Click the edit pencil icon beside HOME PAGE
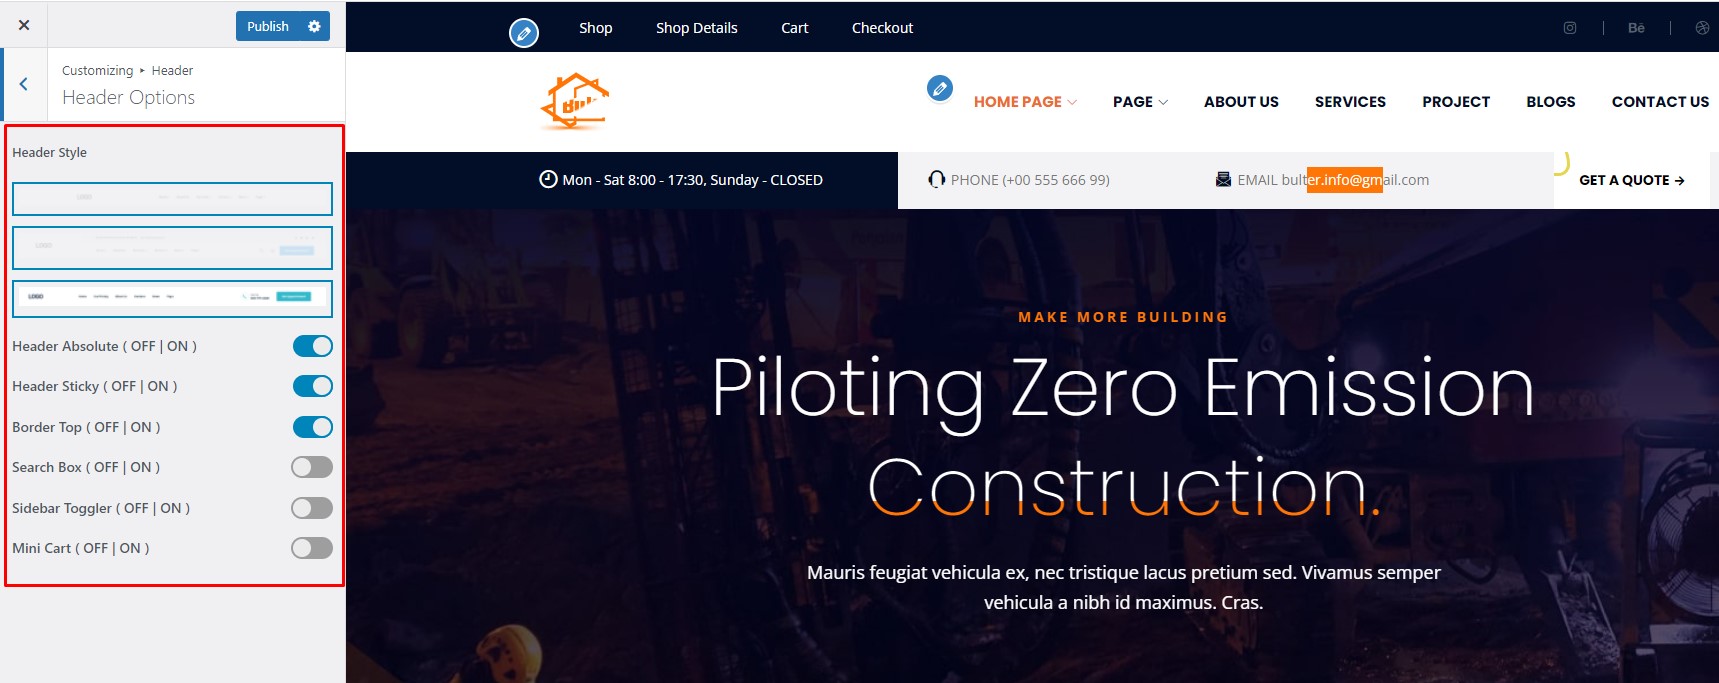Screen dimensions: 1719x683 pyautogui.click(x=940, y=88)
